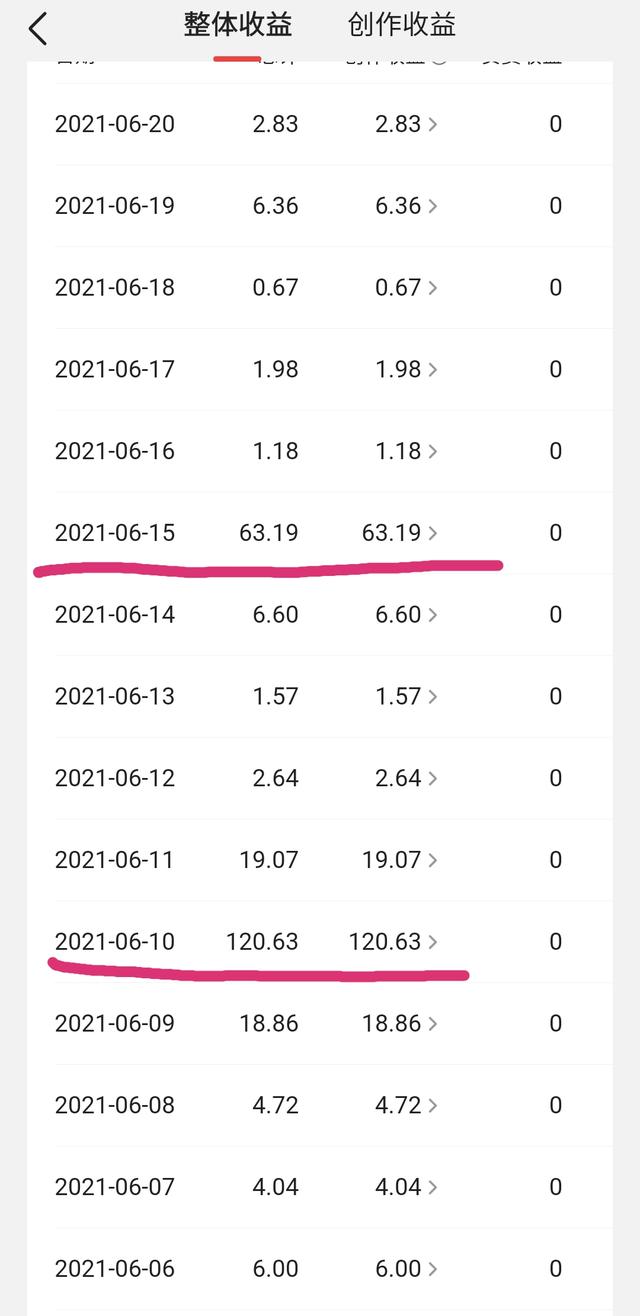The width and height of the screenshot is (640, 1316).
Task: Select the 2021-06-07 date row
Action: [x=114, y=1187]
